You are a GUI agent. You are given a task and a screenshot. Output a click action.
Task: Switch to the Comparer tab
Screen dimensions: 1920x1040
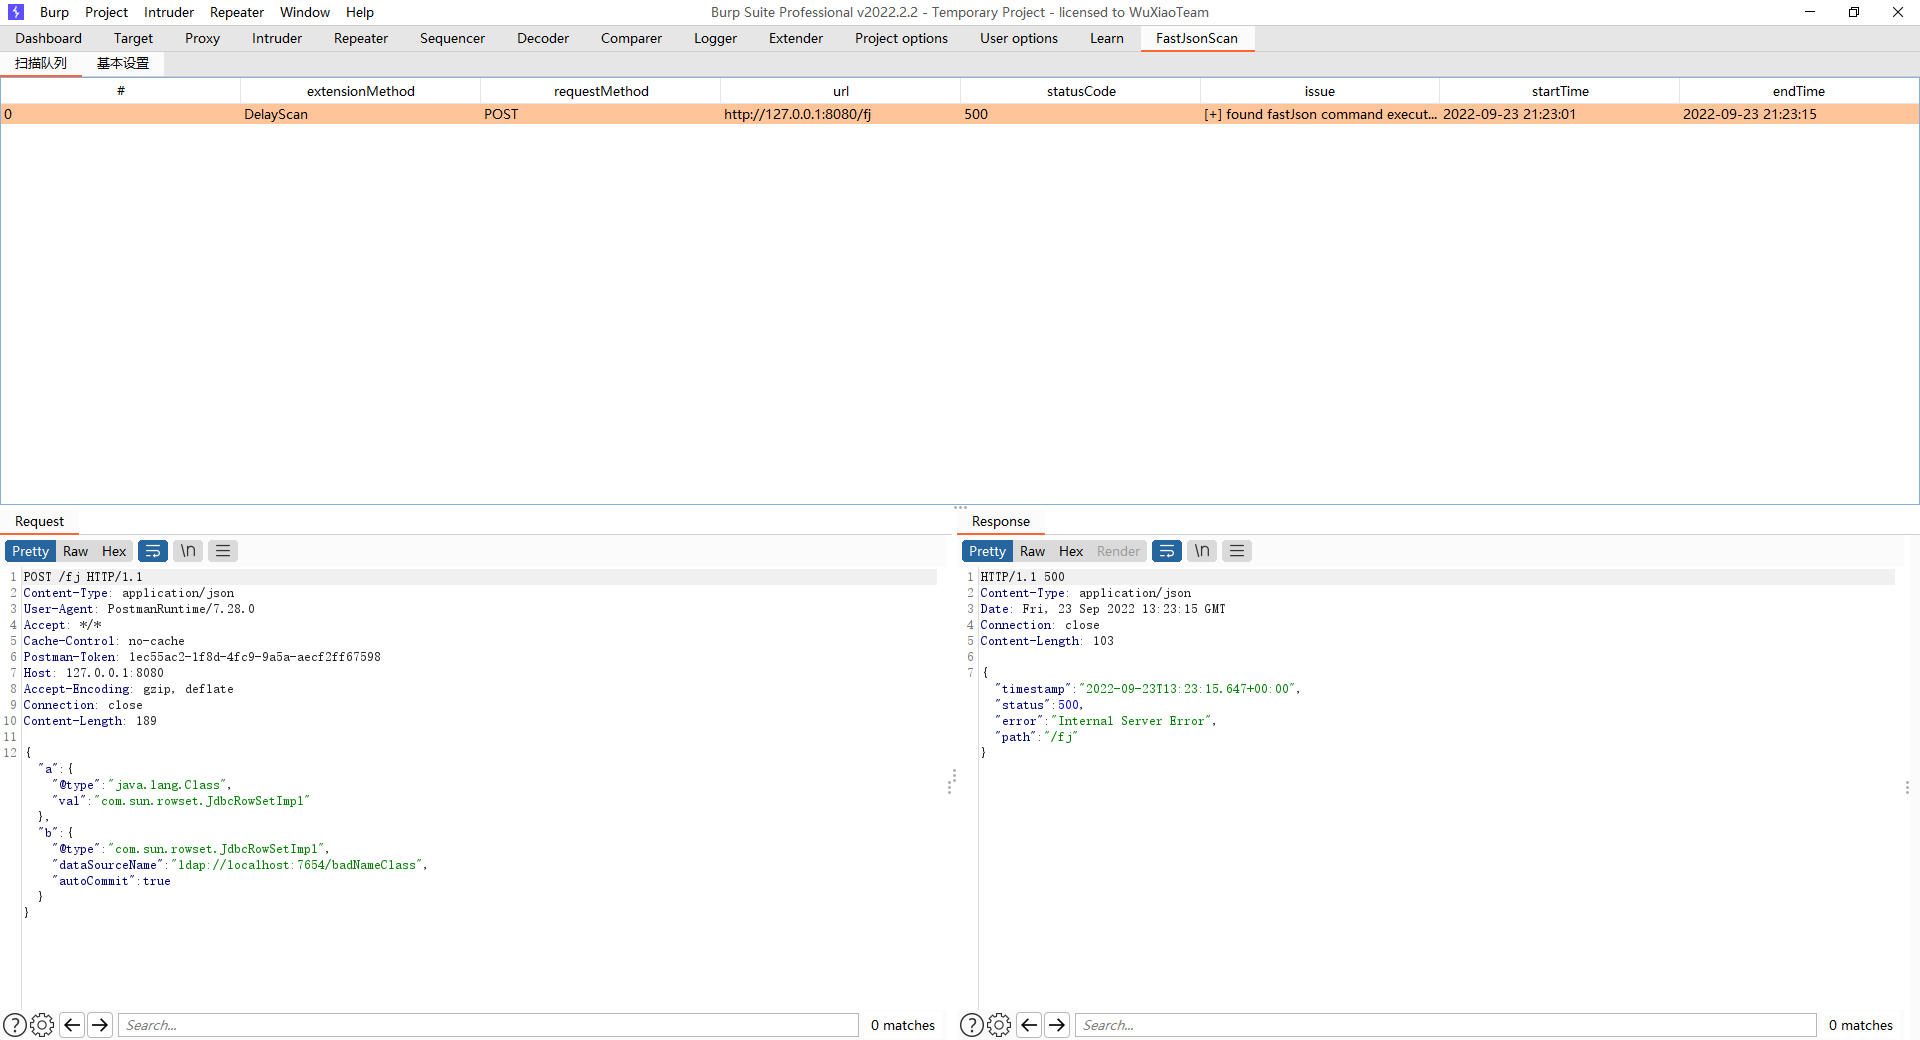[631, 38]
